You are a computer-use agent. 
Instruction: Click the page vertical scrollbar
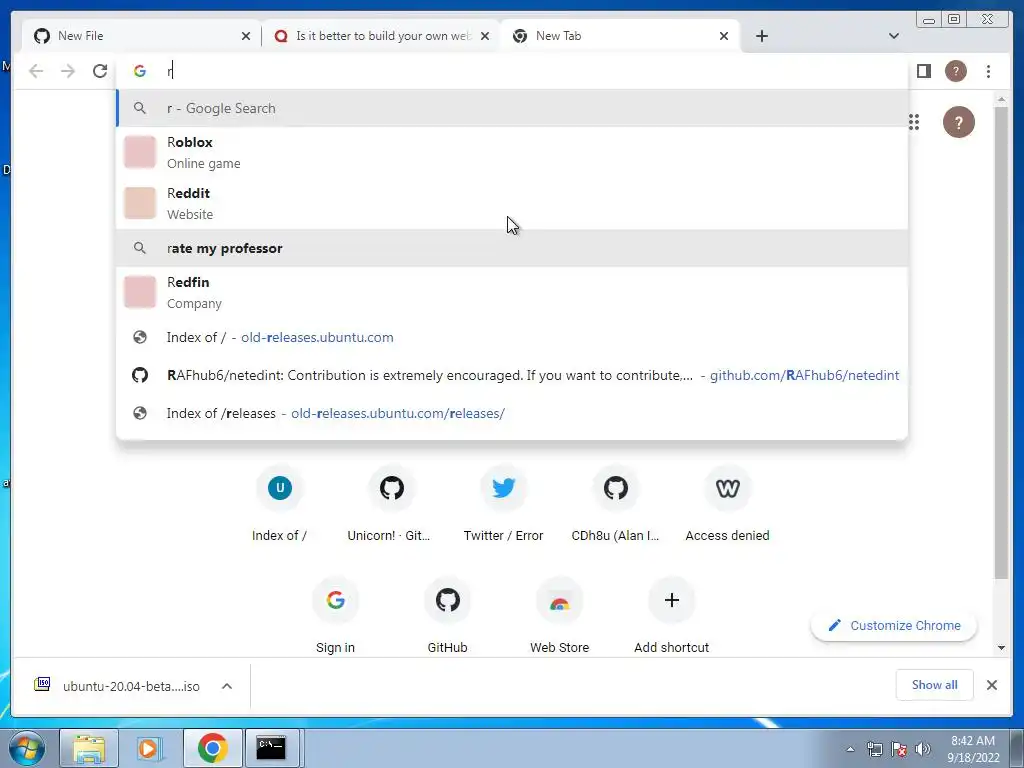coord(1001,342)
